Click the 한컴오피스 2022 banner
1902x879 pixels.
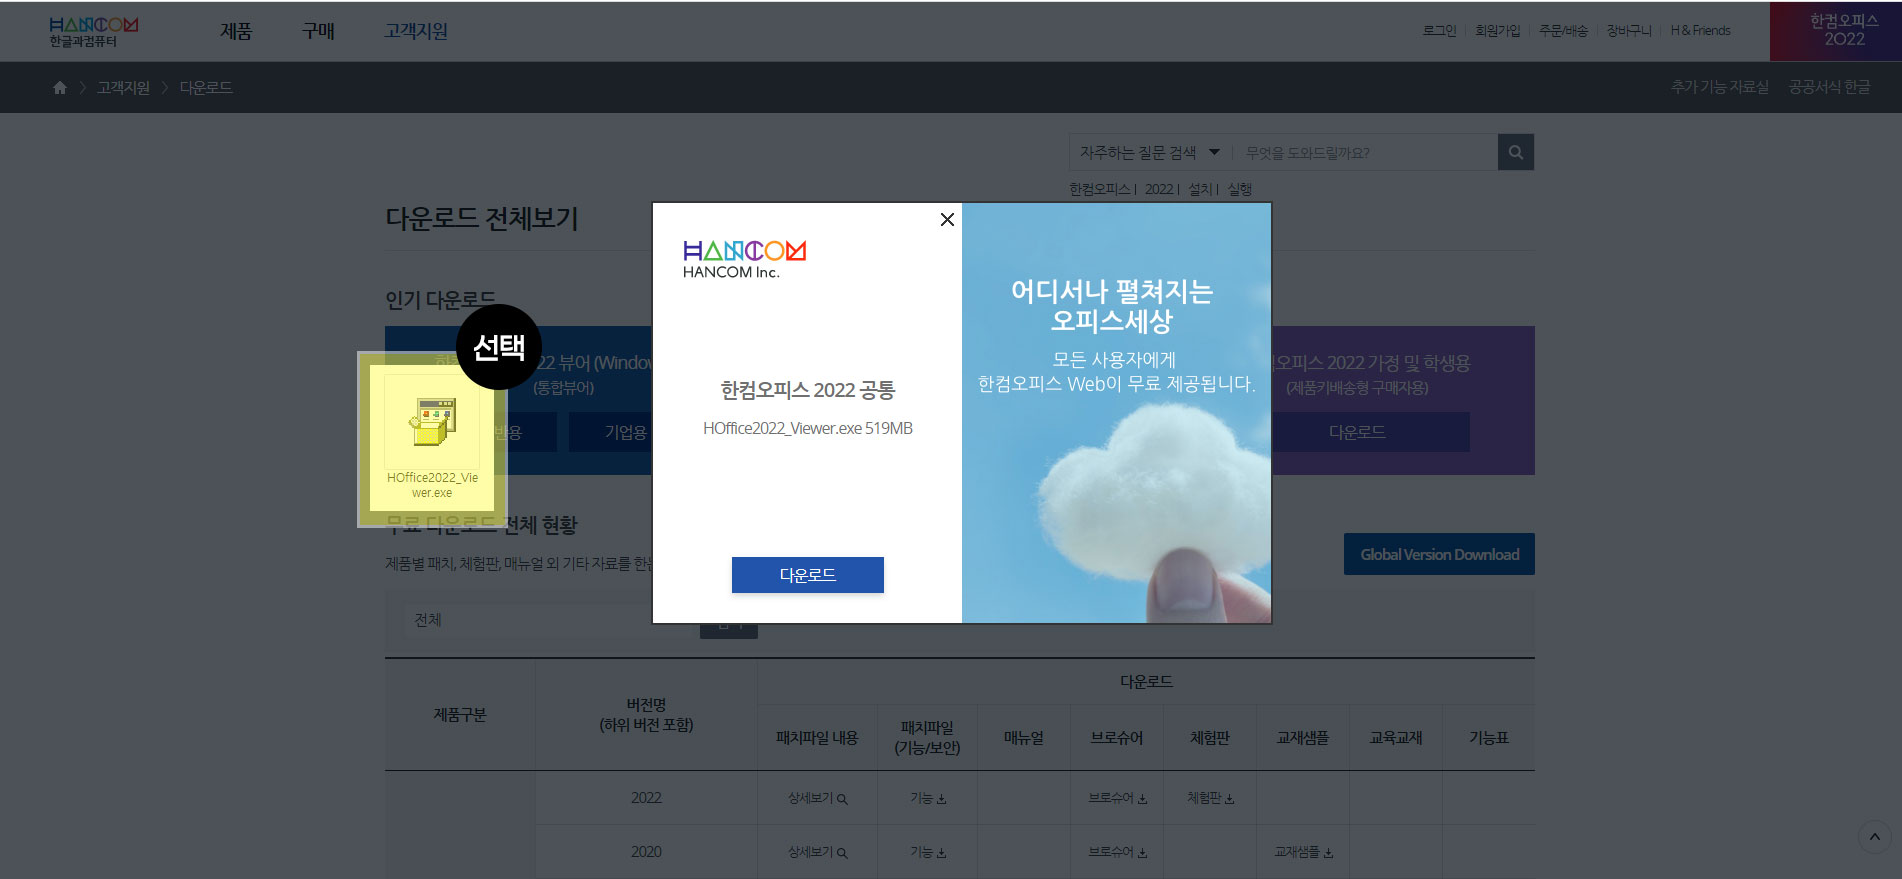1836,31
